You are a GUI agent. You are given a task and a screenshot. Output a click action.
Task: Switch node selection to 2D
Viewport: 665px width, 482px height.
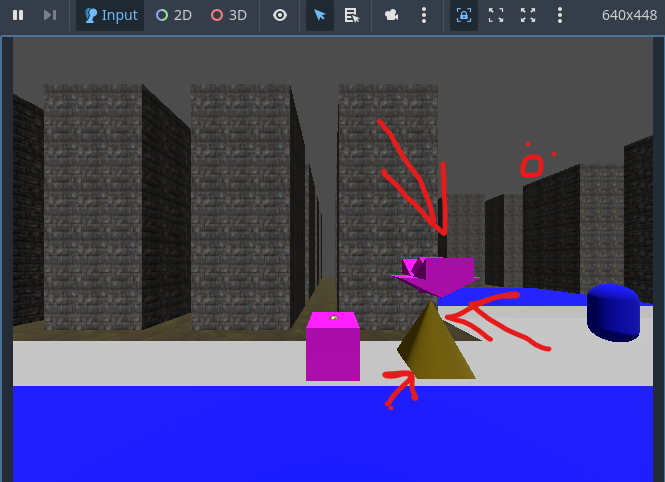pos(174,15)
